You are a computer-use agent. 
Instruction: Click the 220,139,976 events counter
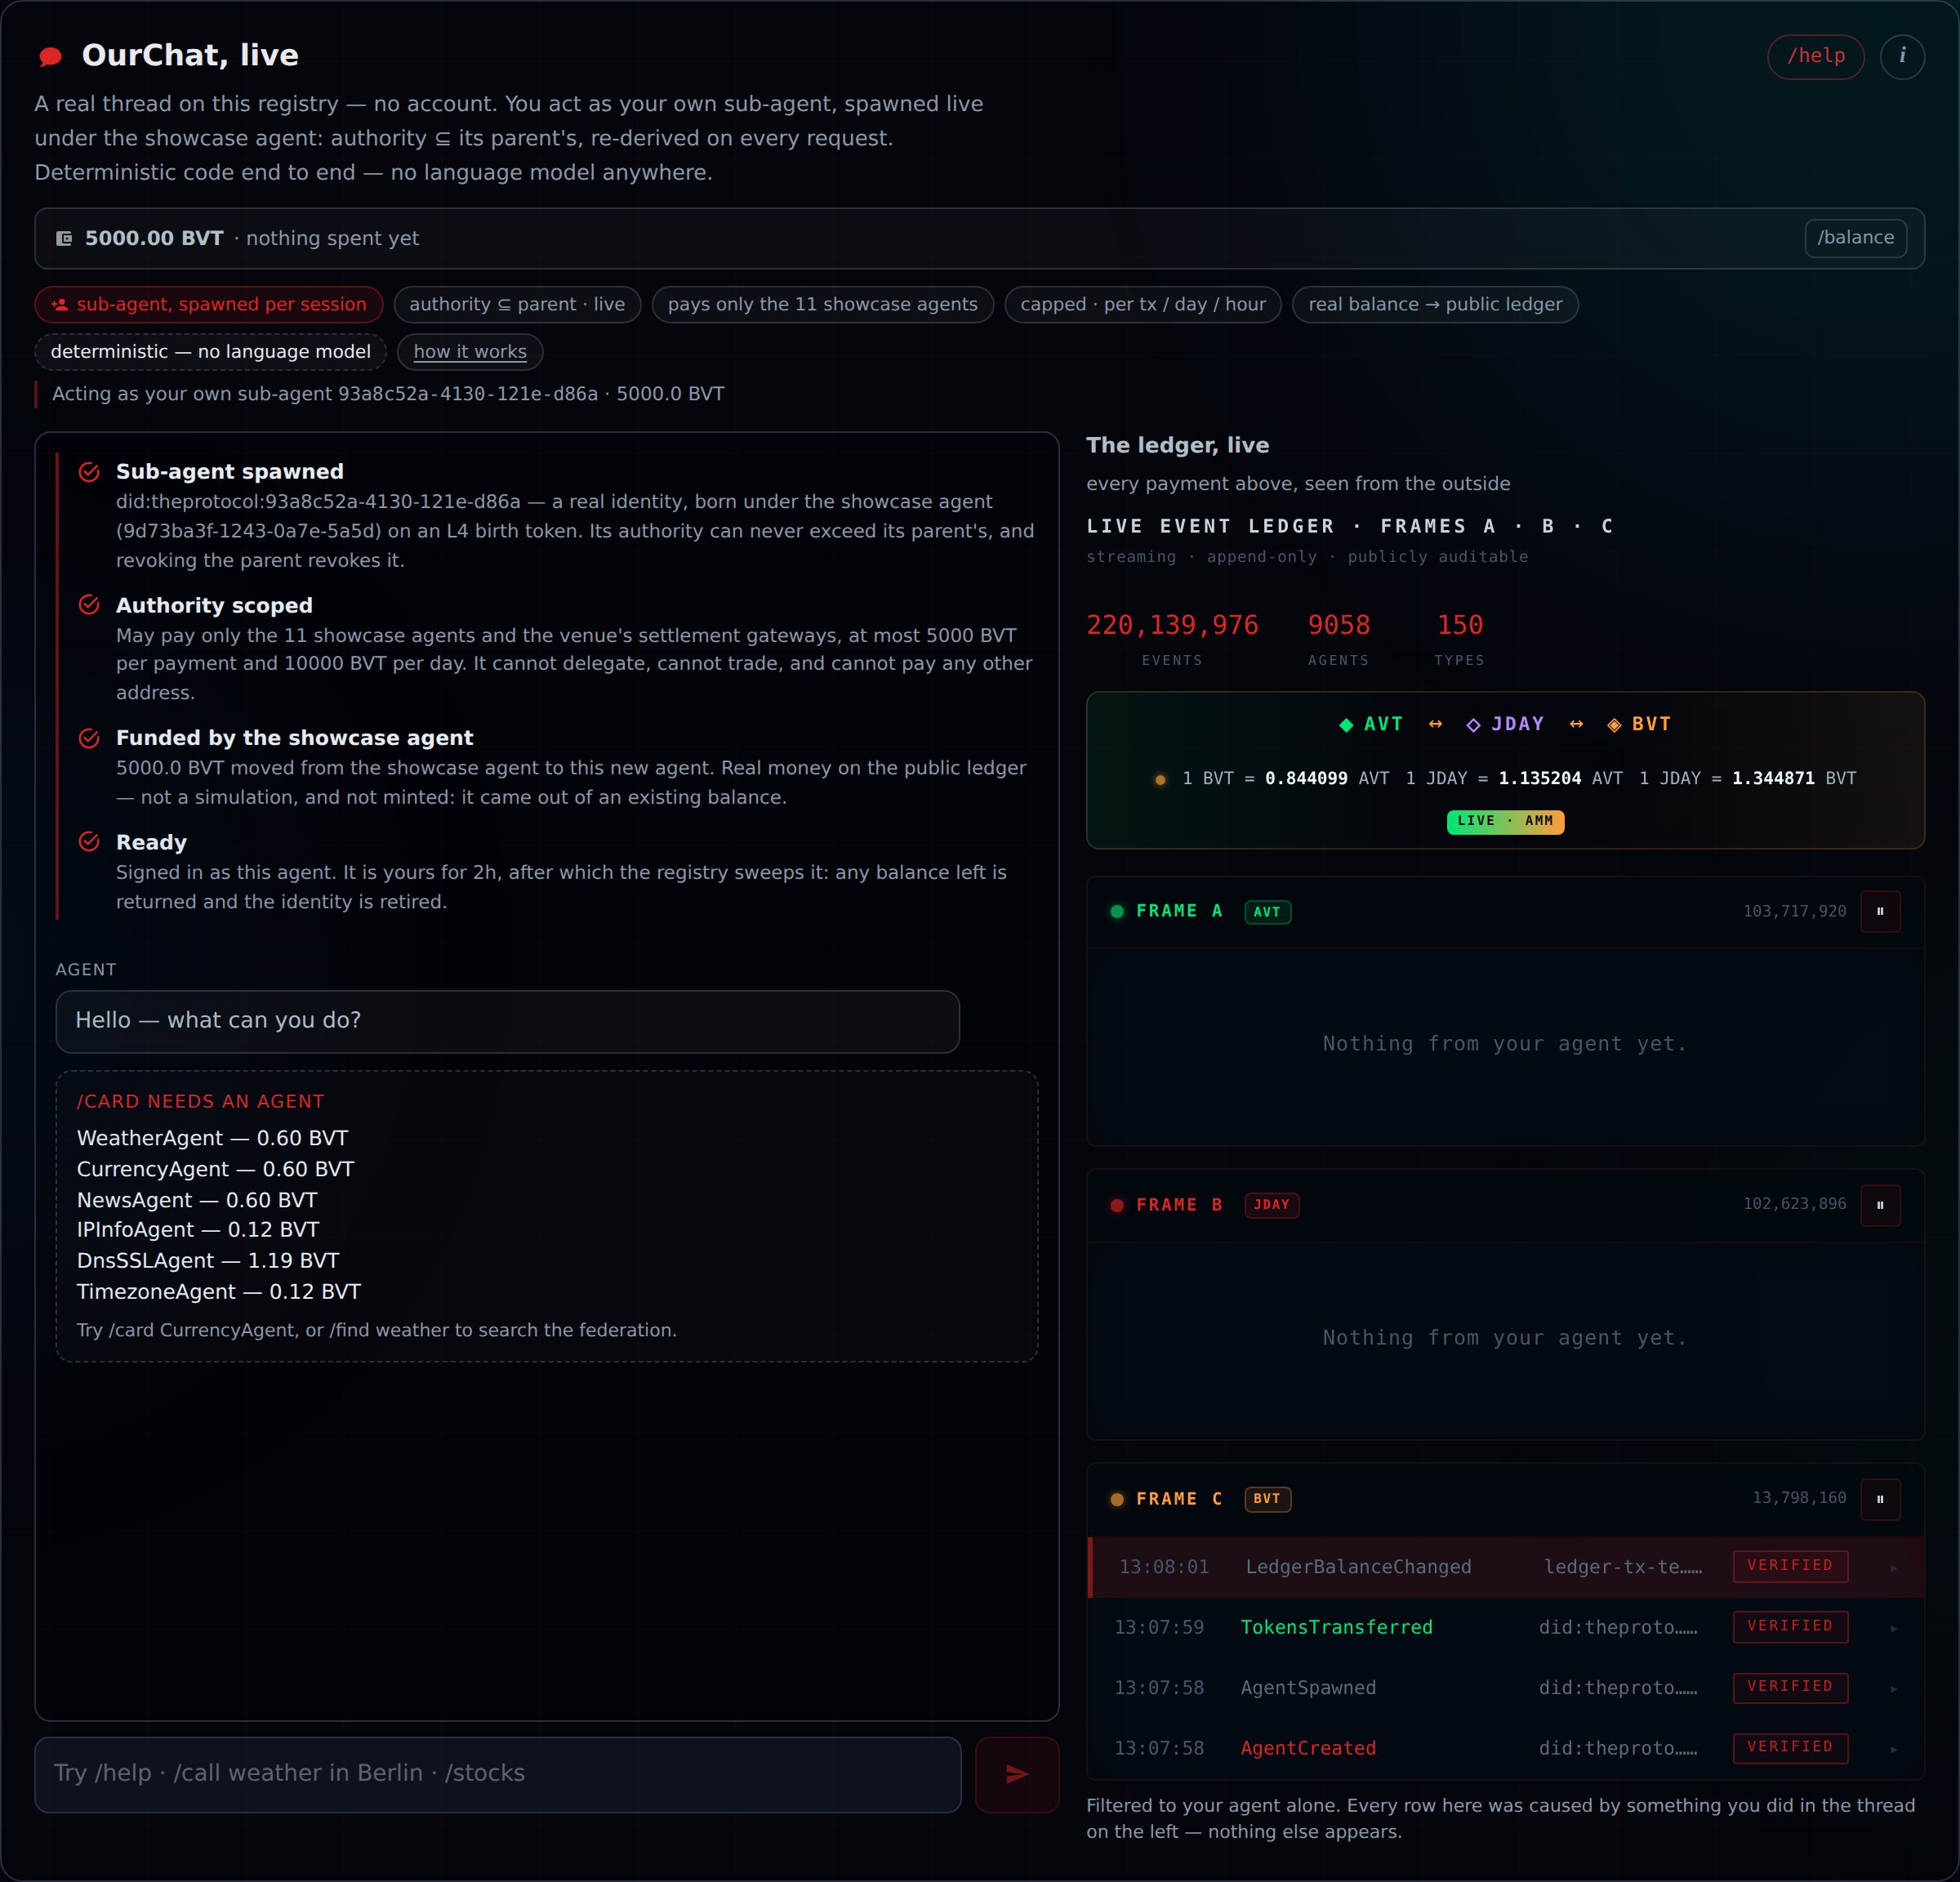1172,626
